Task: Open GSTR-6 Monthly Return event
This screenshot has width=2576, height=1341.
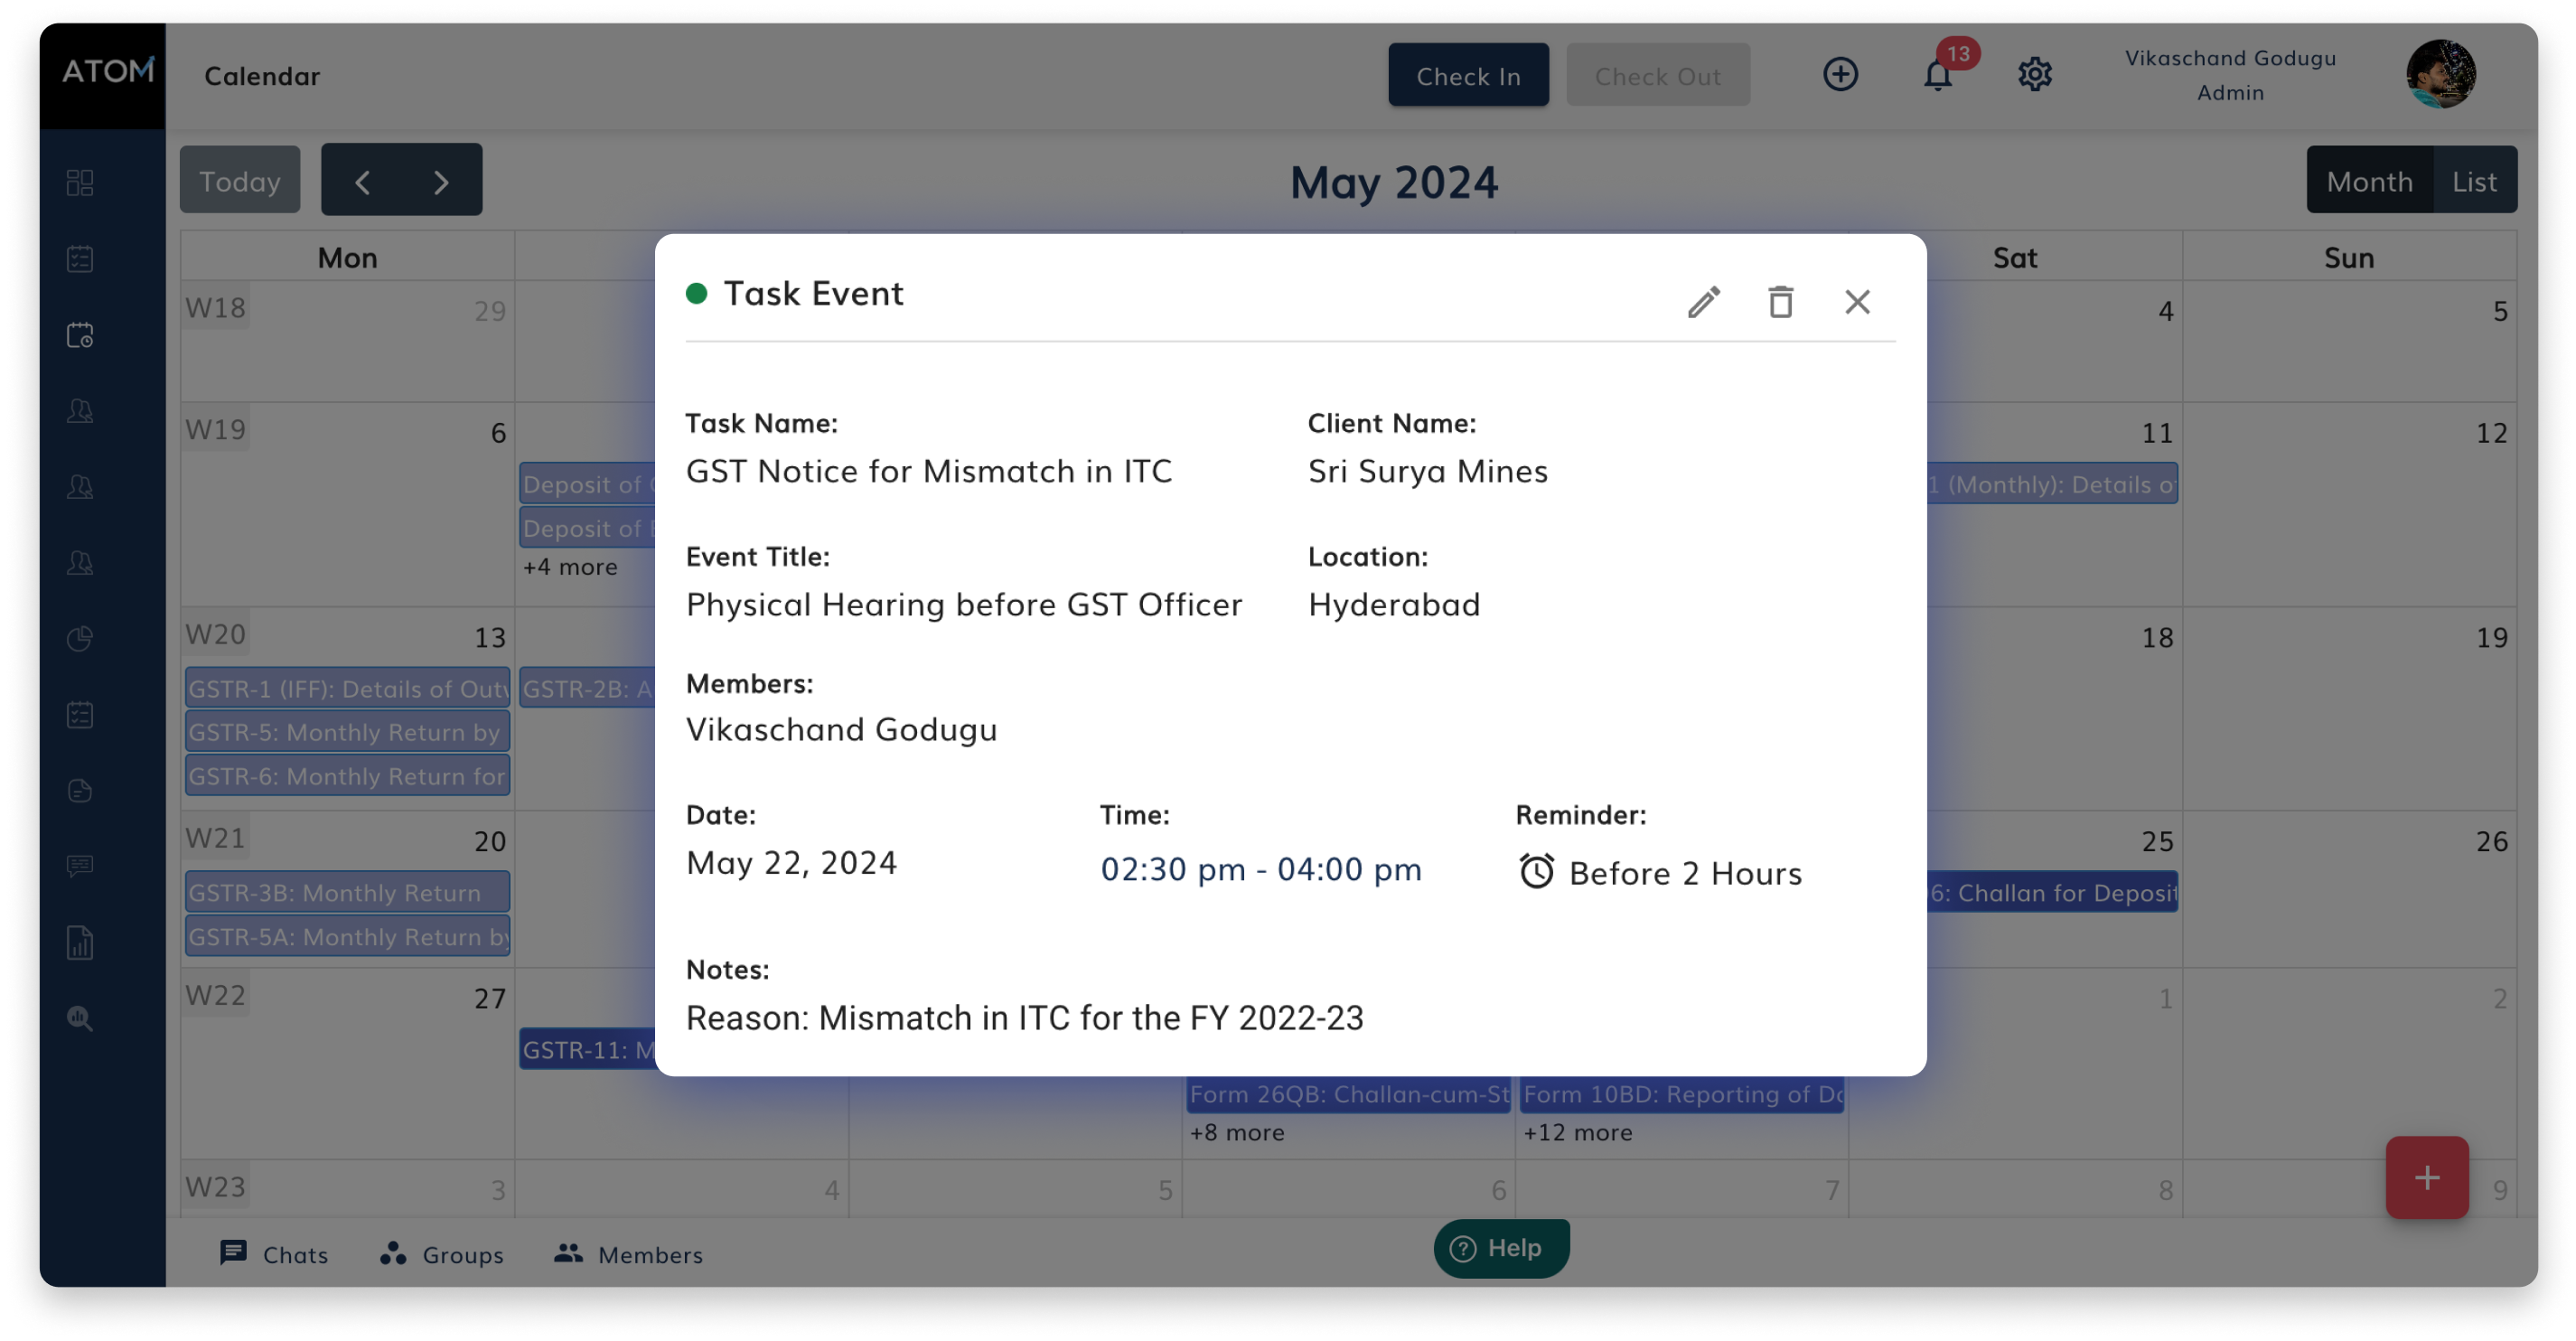Action: click(347, 776)
